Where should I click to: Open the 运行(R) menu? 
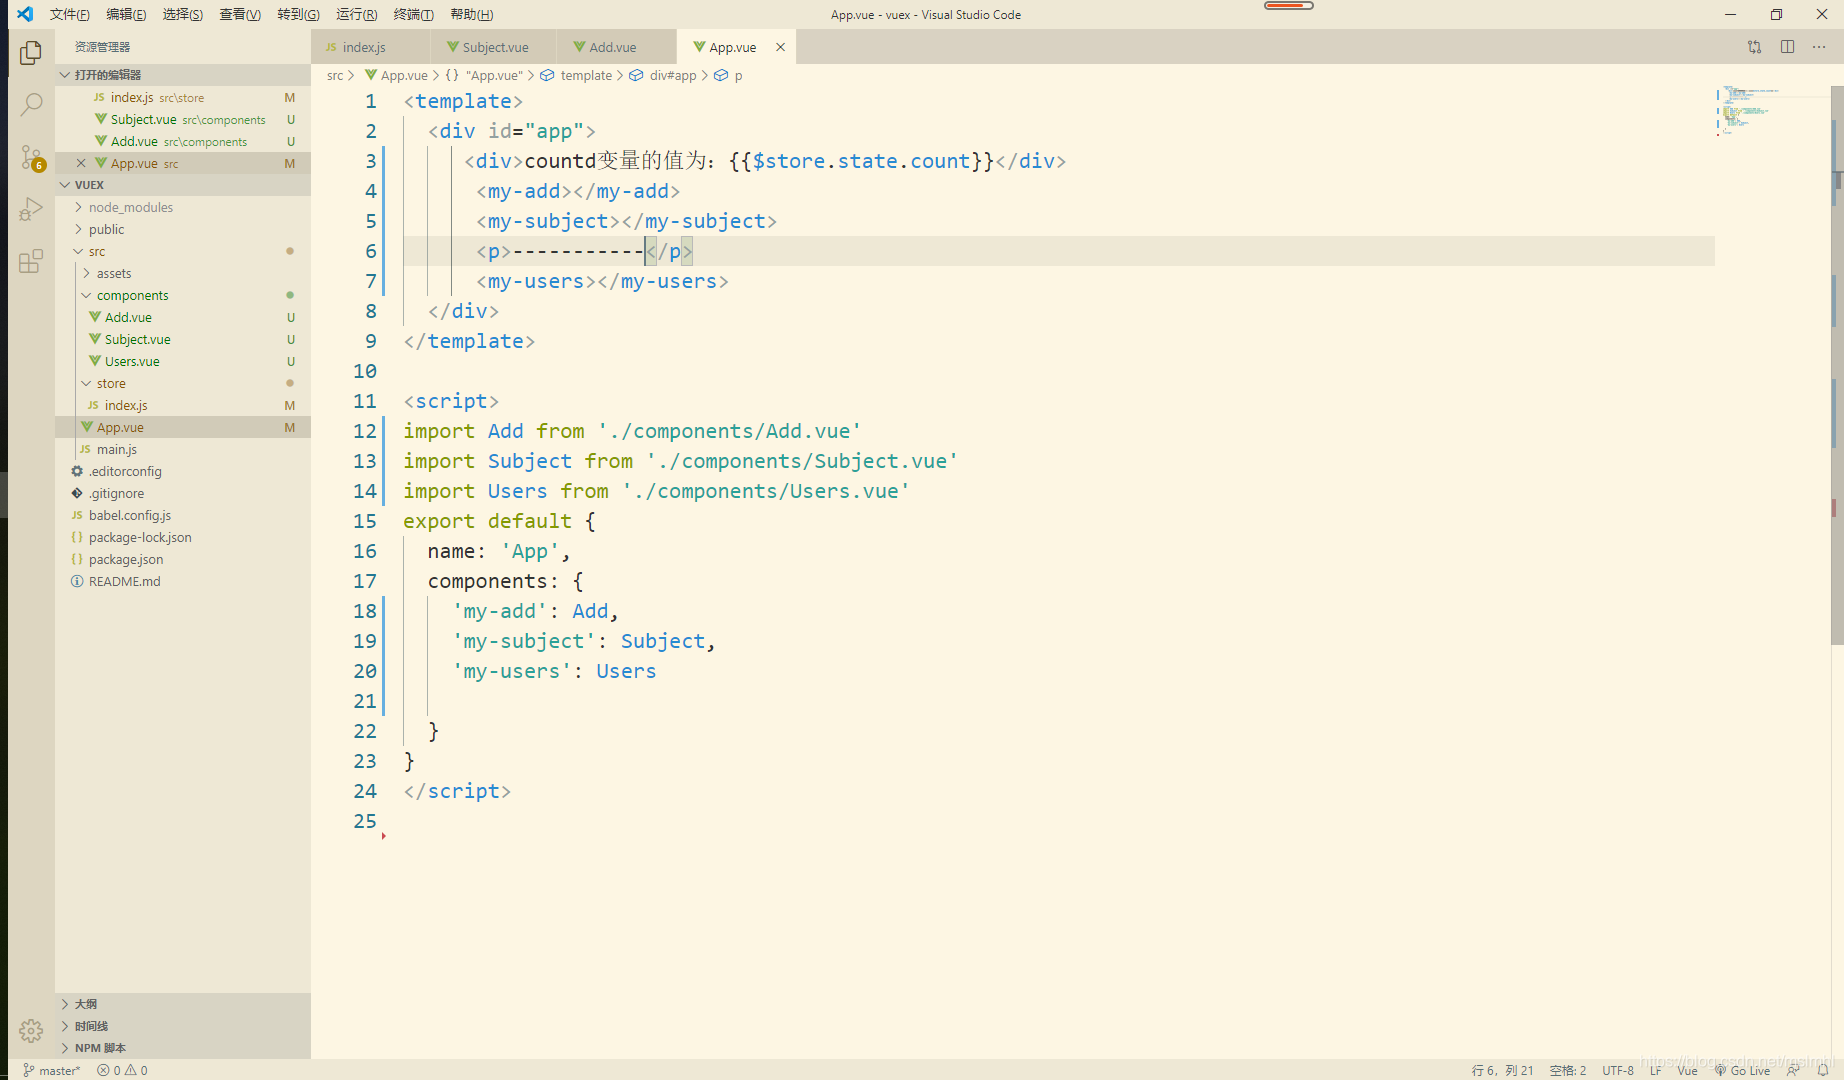[x=357, y=14]
